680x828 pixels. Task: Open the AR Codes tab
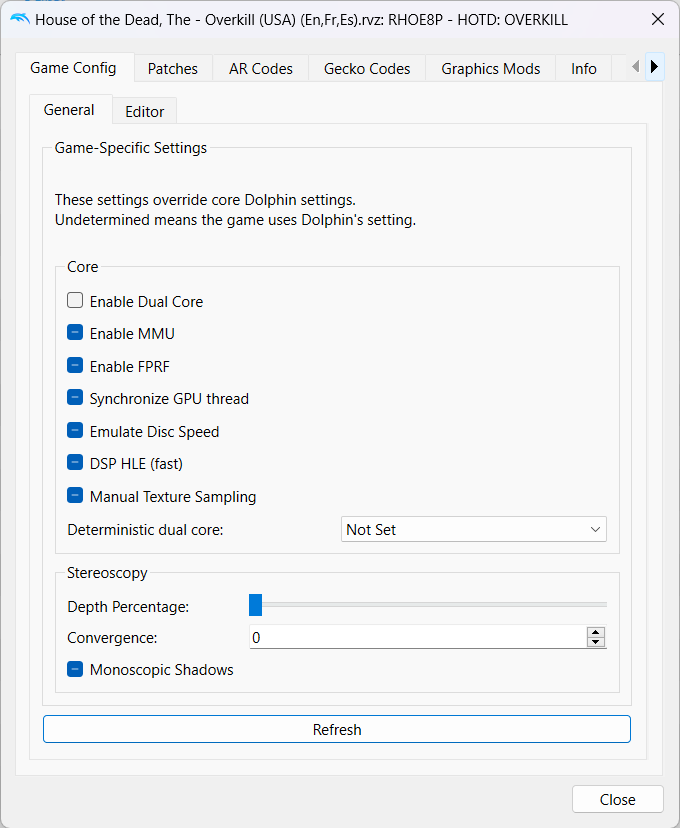click(261, 69)
